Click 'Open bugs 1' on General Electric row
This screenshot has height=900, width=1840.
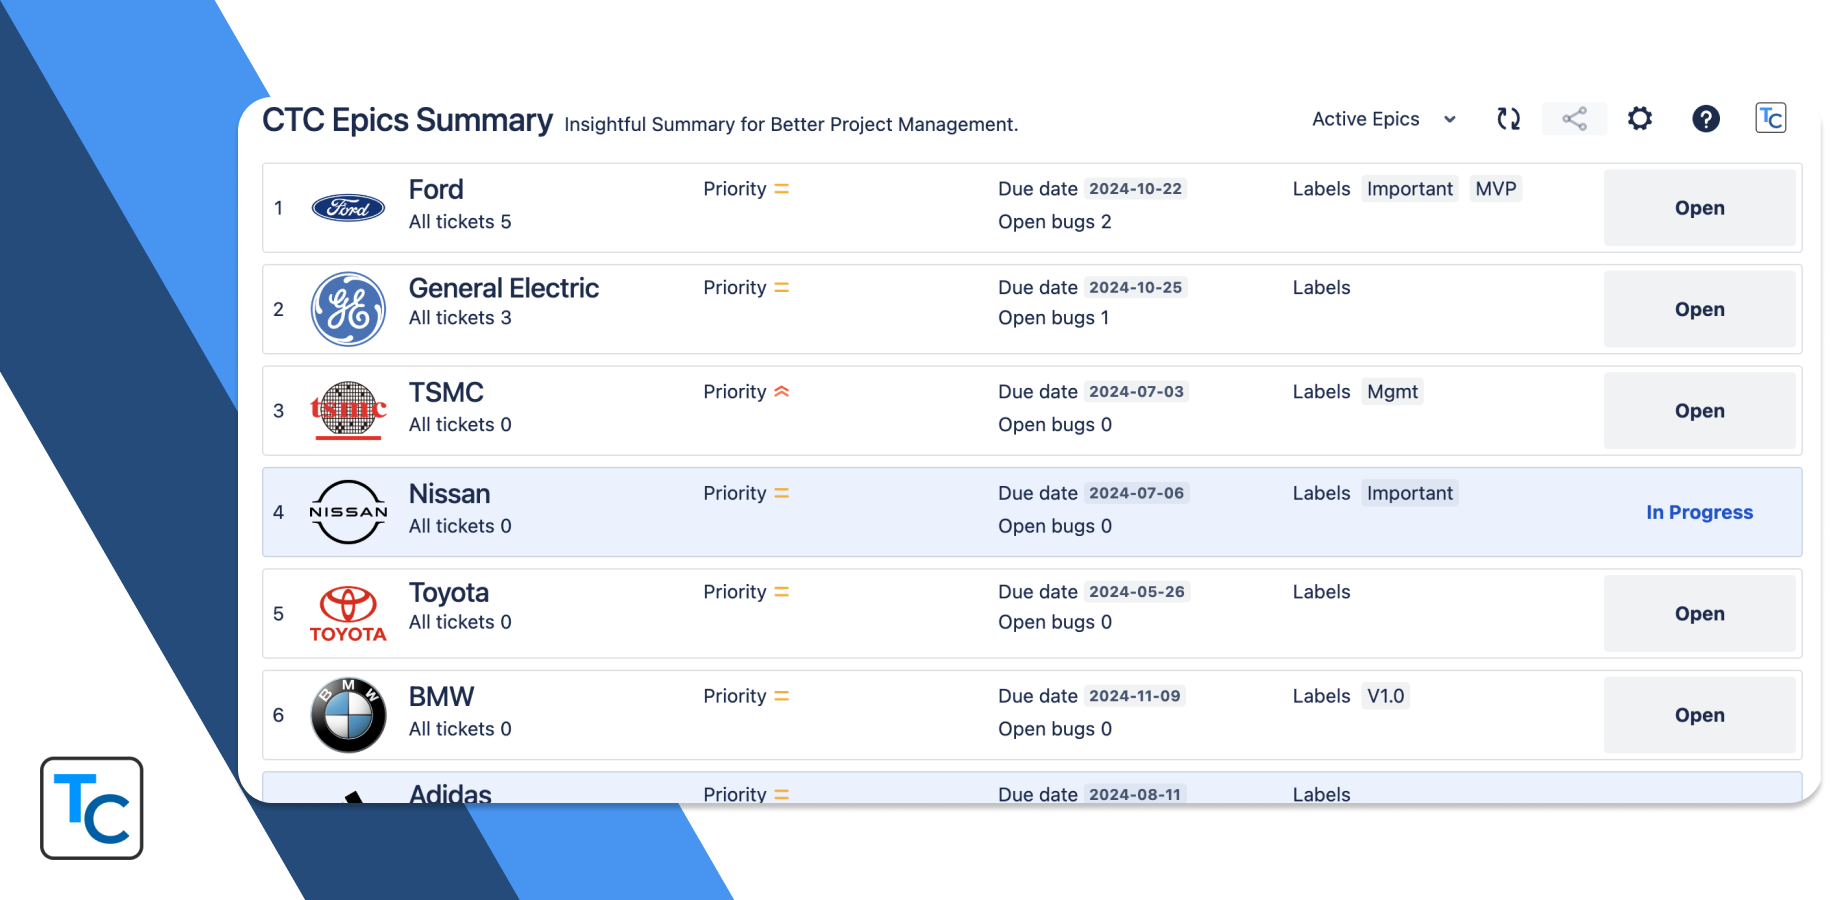click(1054, 318)
